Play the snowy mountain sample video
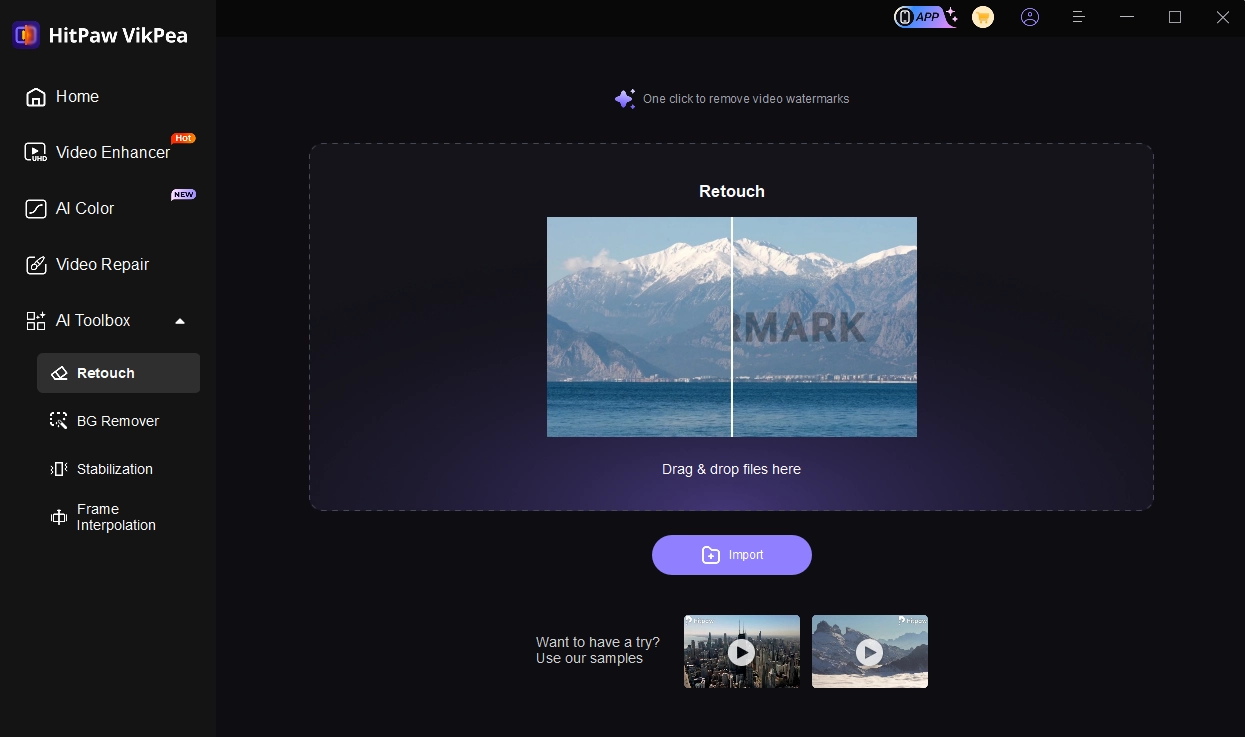 click(870, 652)
